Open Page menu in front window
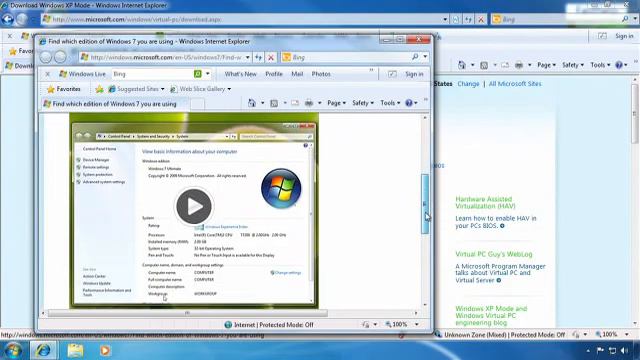This screenshot has width=640, height=360. [336, 103]
